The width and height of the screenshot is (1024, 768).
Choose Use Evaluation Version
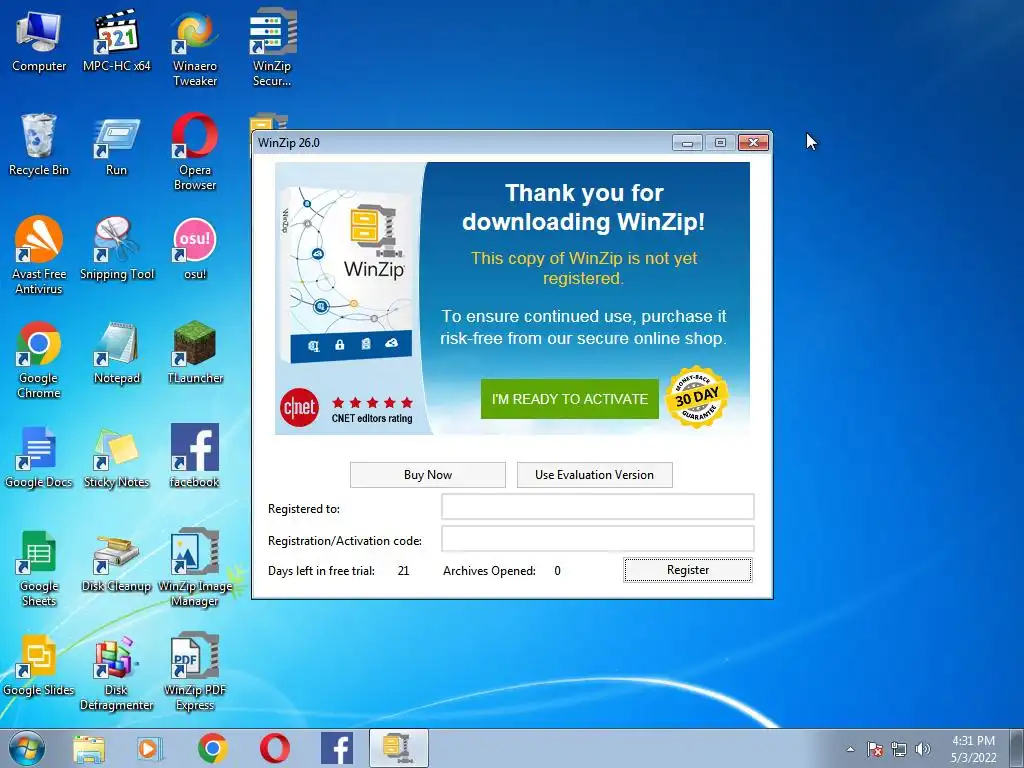(594, 475)
